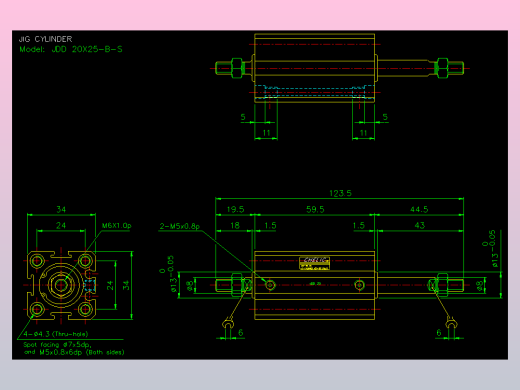Screen dimensions: 520x390
Task: Click the "4-ø4.3 (Thru-hole)" note
Action: [56, 334]
